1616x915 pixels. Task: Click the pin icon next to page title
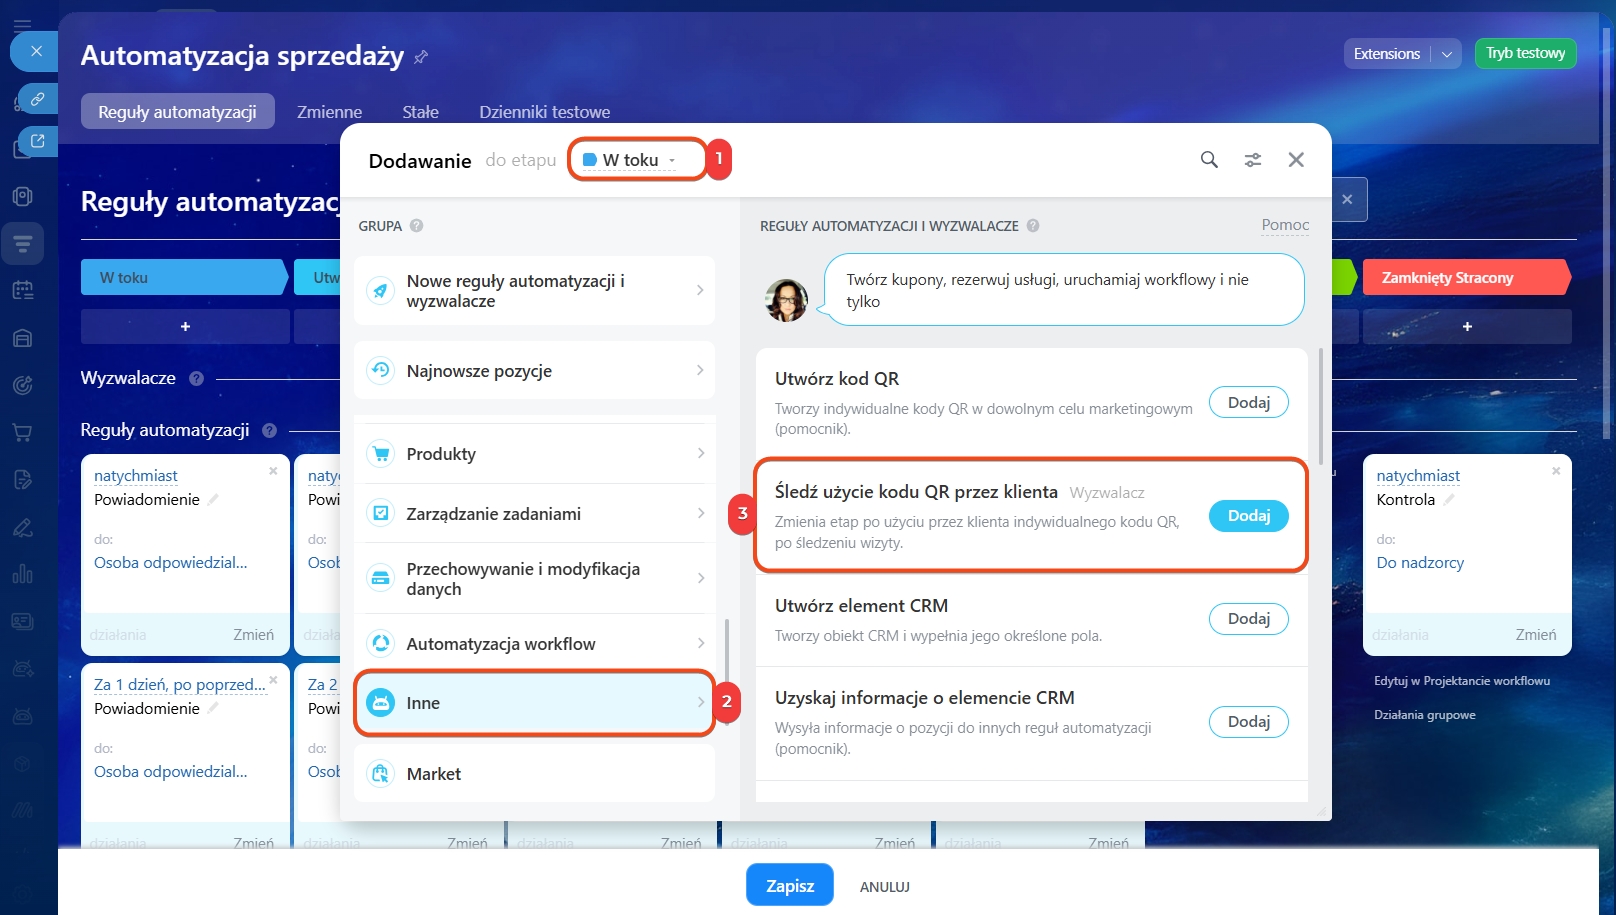coord(421,57)
